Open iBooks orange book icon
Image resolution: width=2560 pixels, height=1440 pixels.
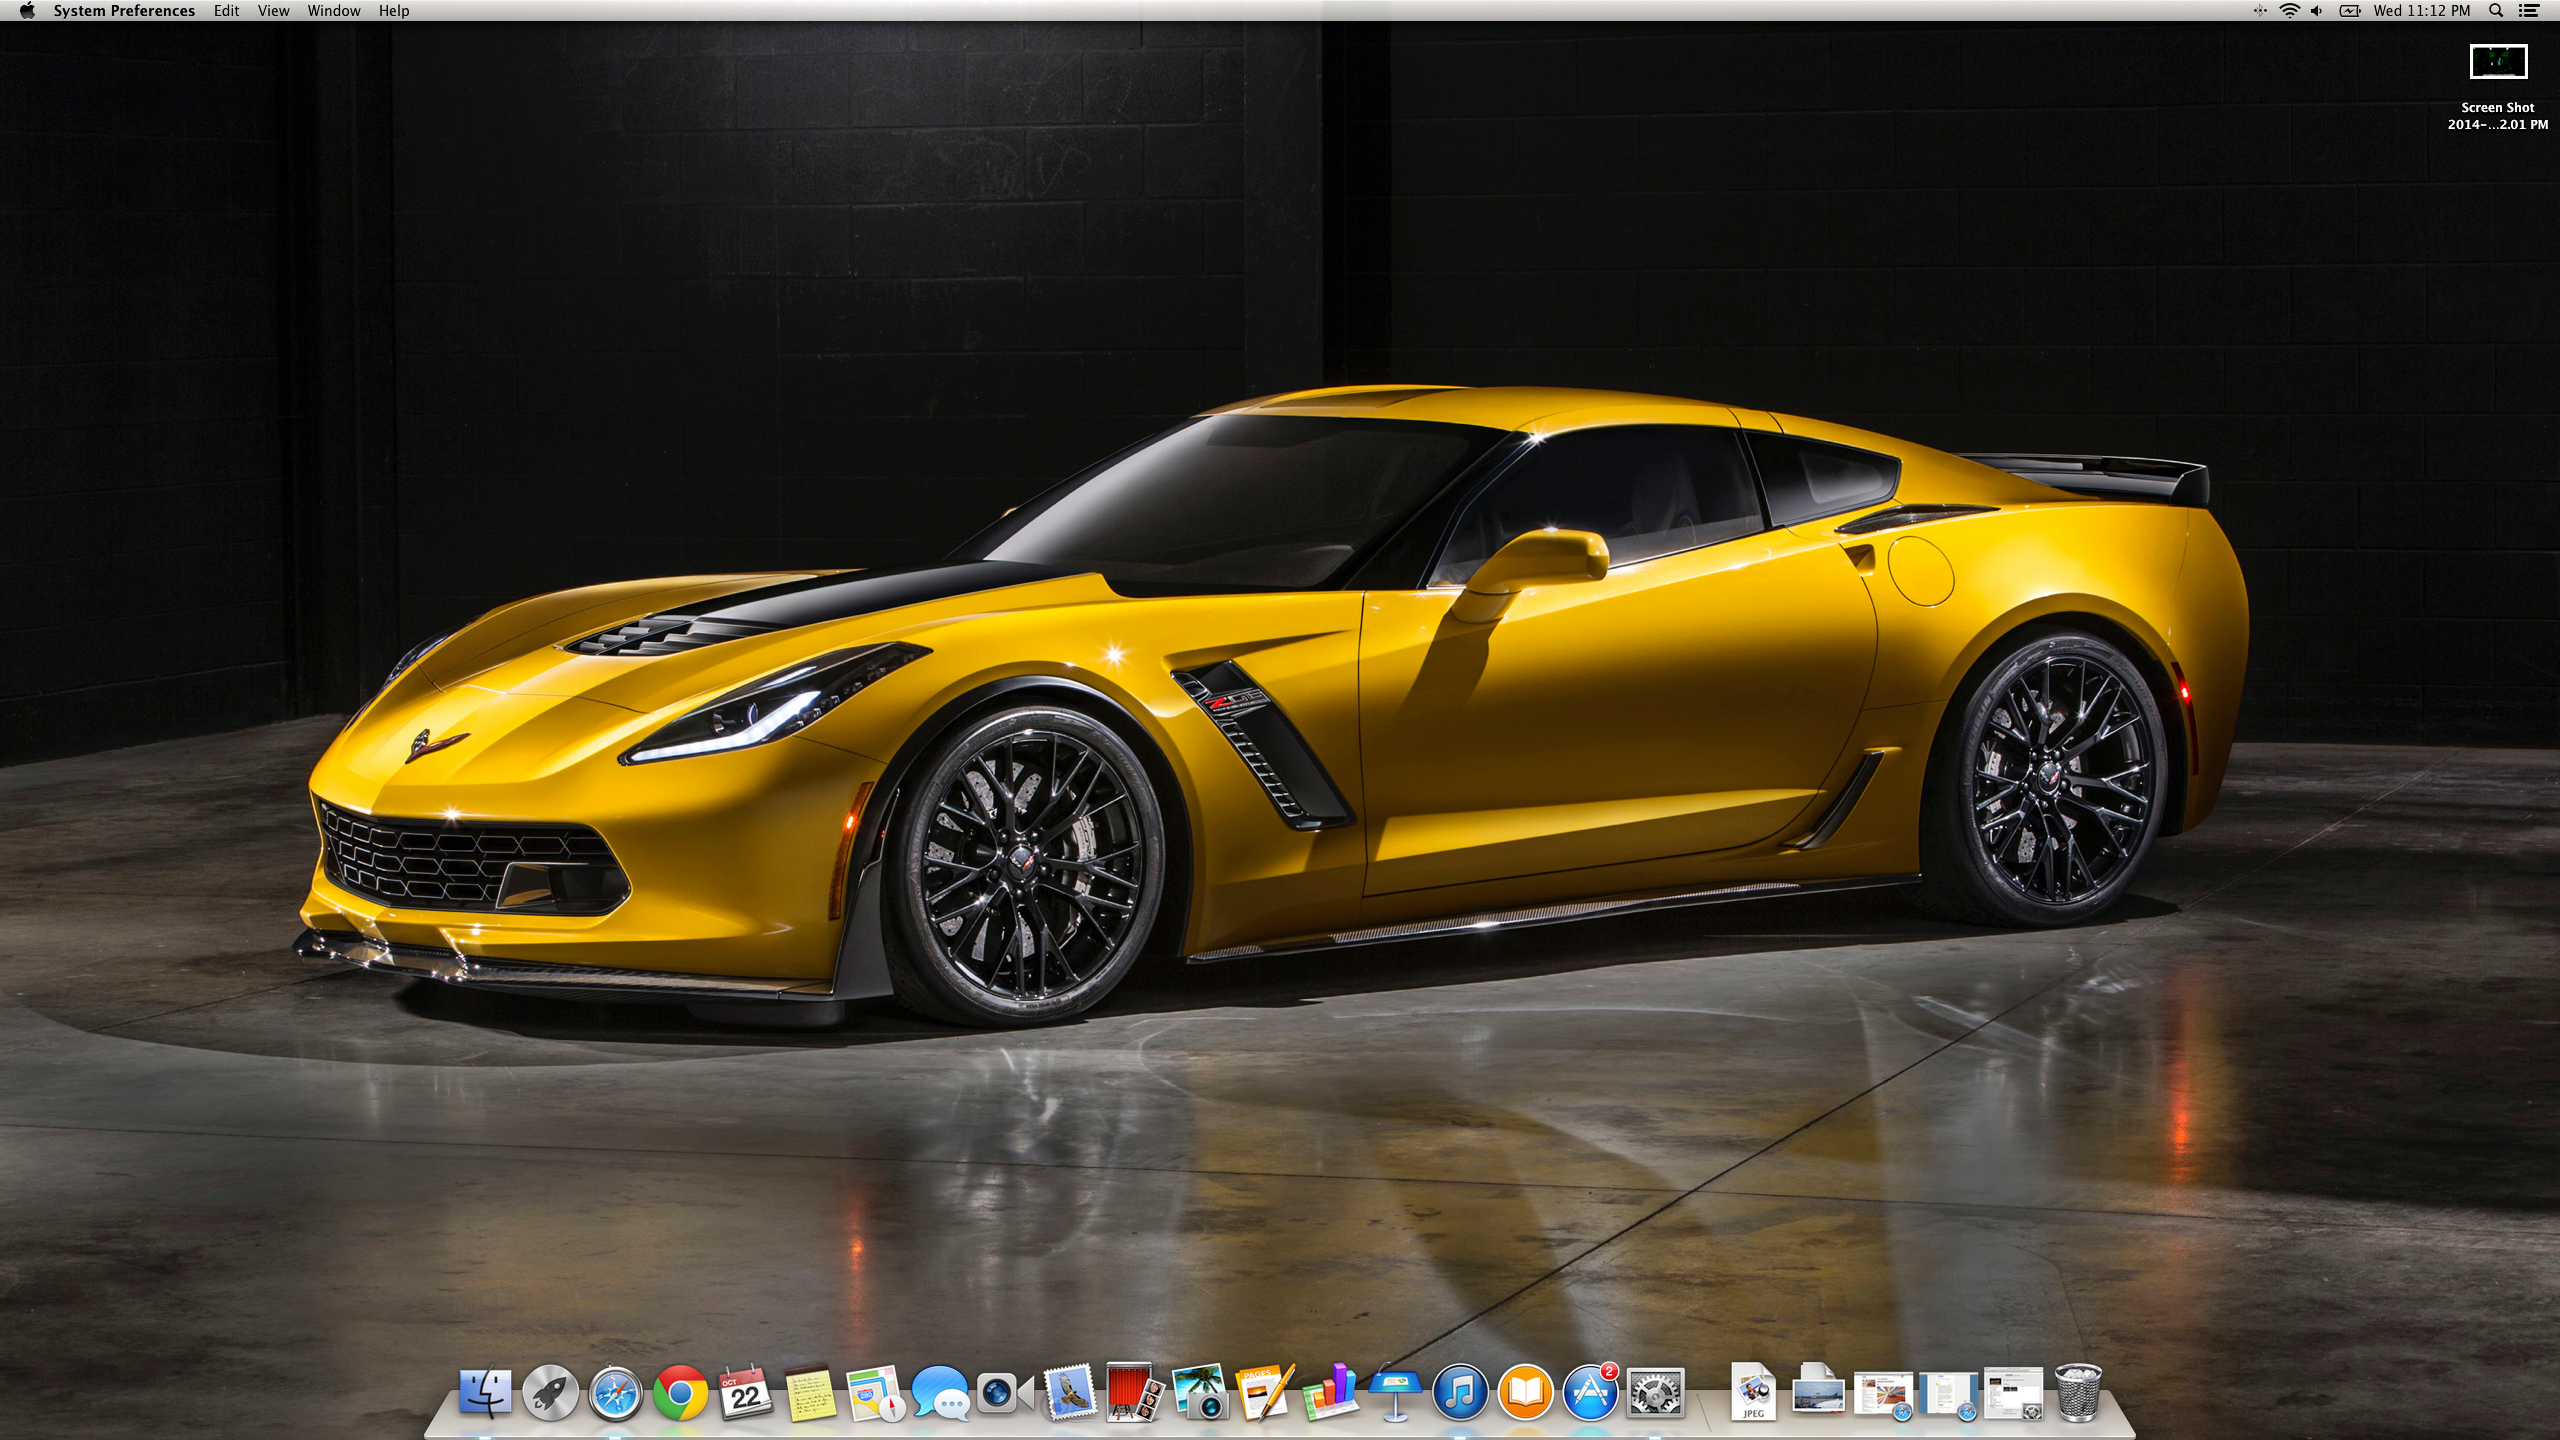click(x=1525, y=1392)
